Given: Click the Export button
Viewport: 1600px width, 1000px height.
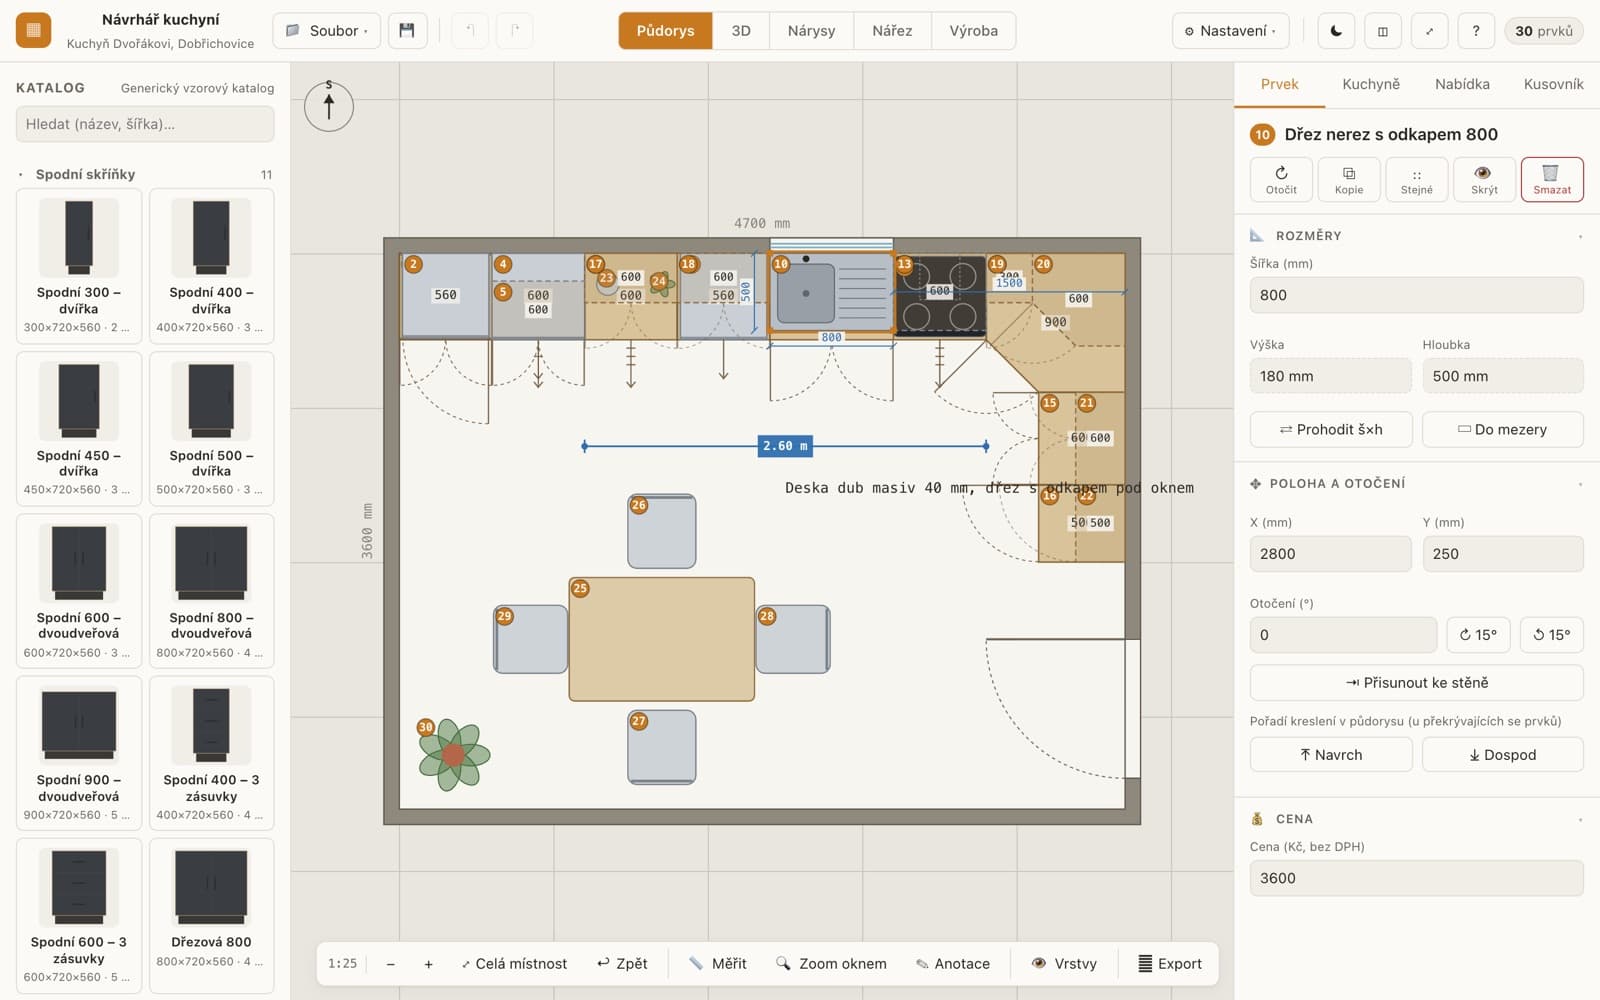Looking at the screenshot, I should (x=1170, y=964).
